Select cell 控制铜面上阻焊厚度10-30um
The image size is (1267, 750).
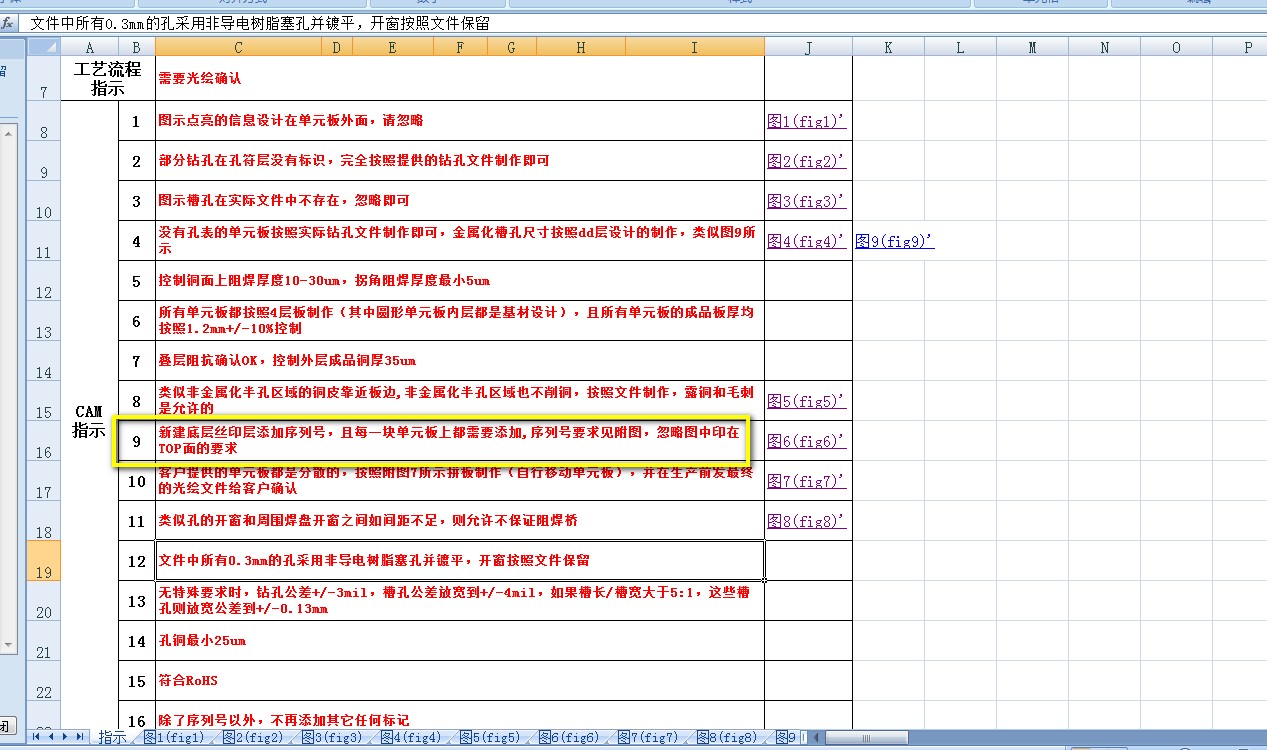(x=460, y=281)
